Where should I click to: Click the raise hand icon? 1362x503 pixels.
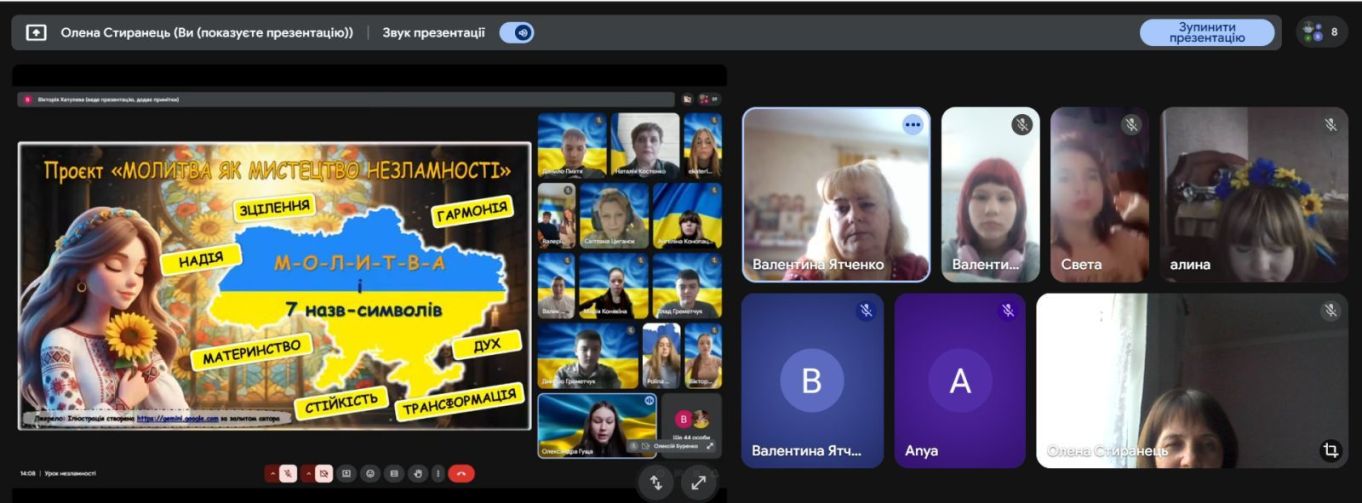(x=418, y=473)
